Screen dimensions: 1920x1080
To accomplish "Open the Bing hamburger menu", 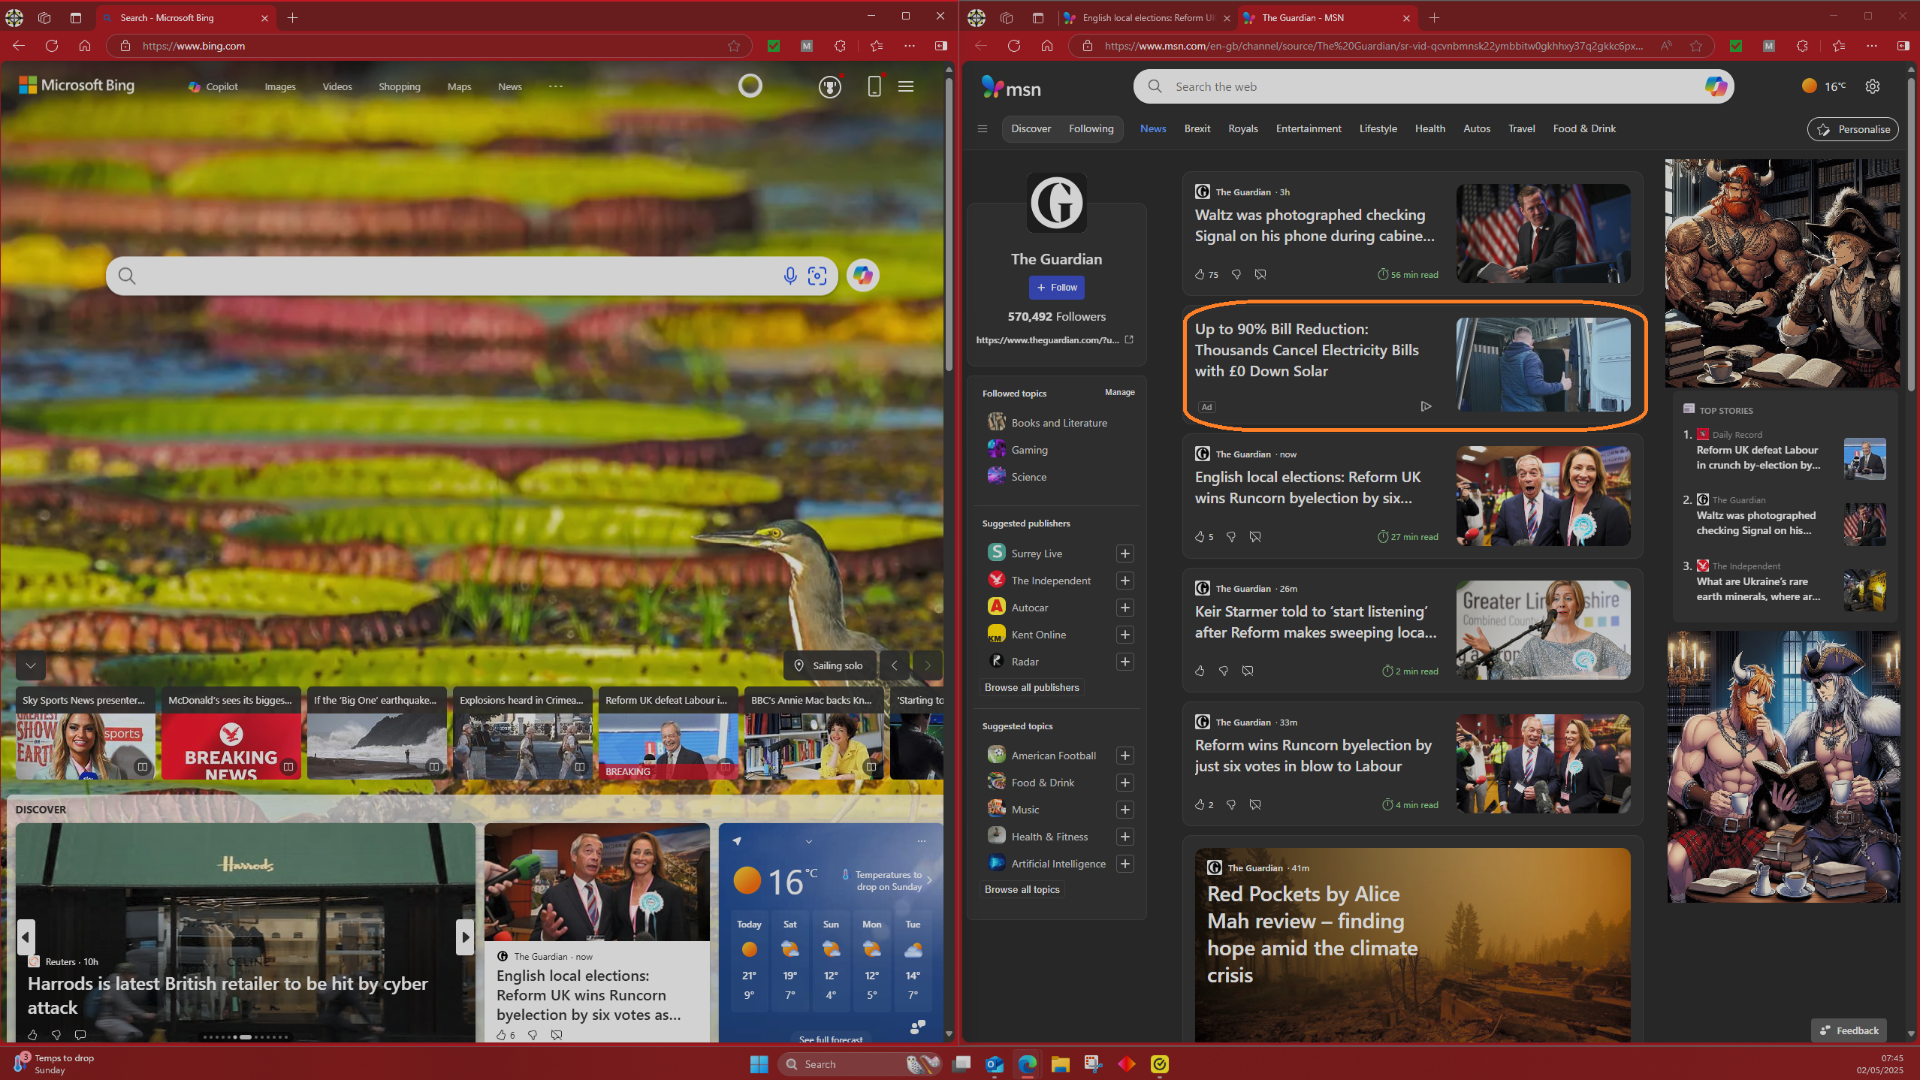I will coord(906,87).
